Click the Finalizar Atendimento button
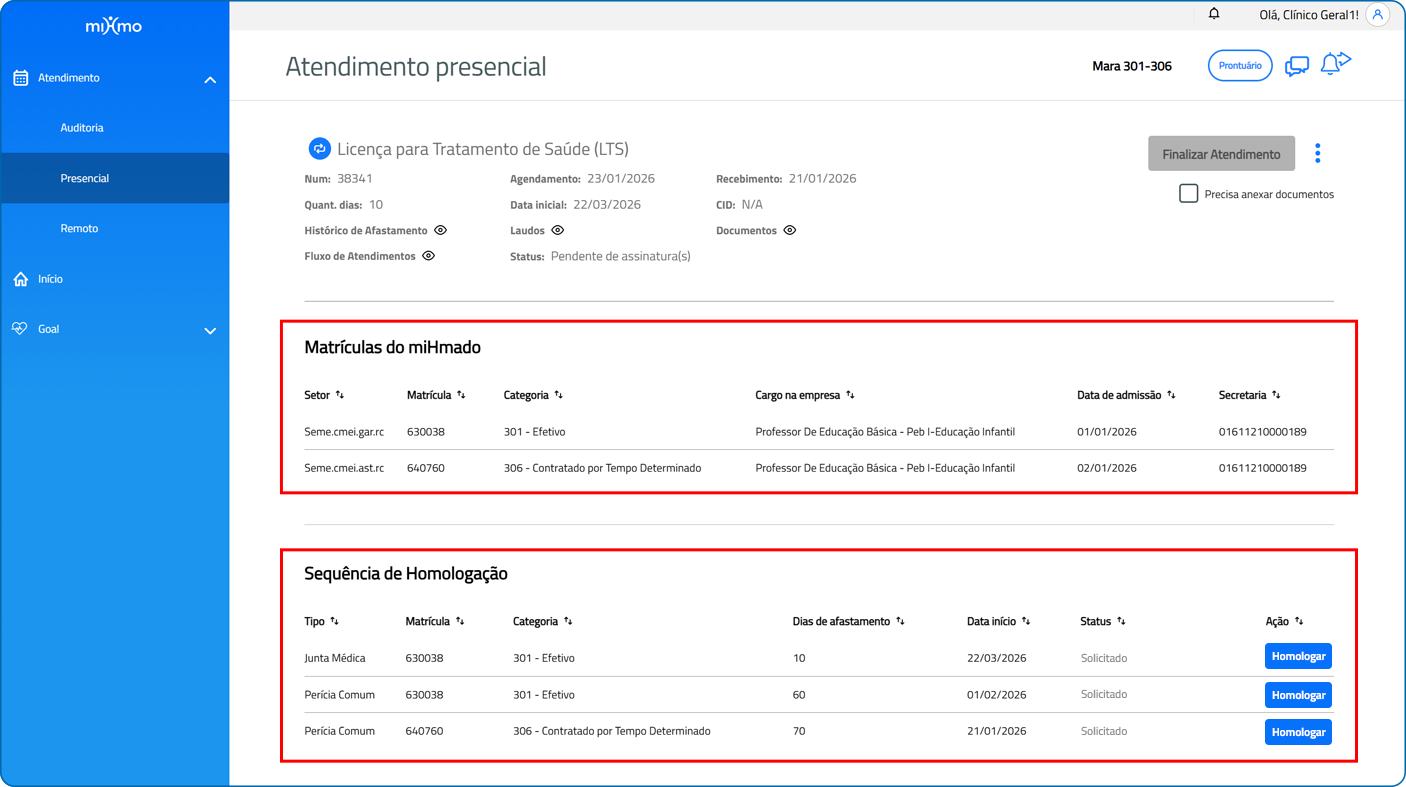This screenshot has height=787, width=1406. [x=1220, y=154]
